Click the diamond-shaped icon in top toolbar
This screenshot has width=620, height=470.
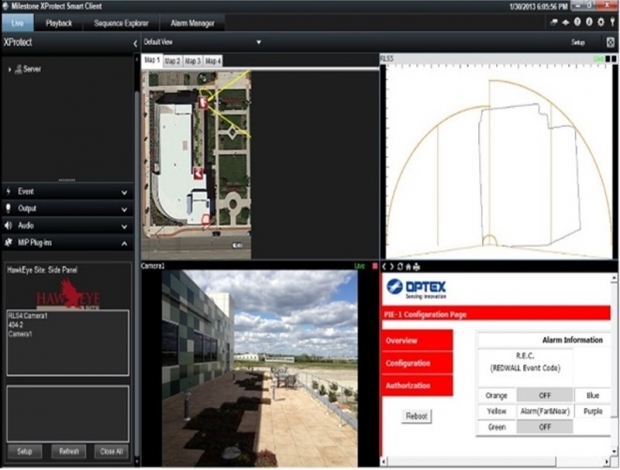pos(565,23)
